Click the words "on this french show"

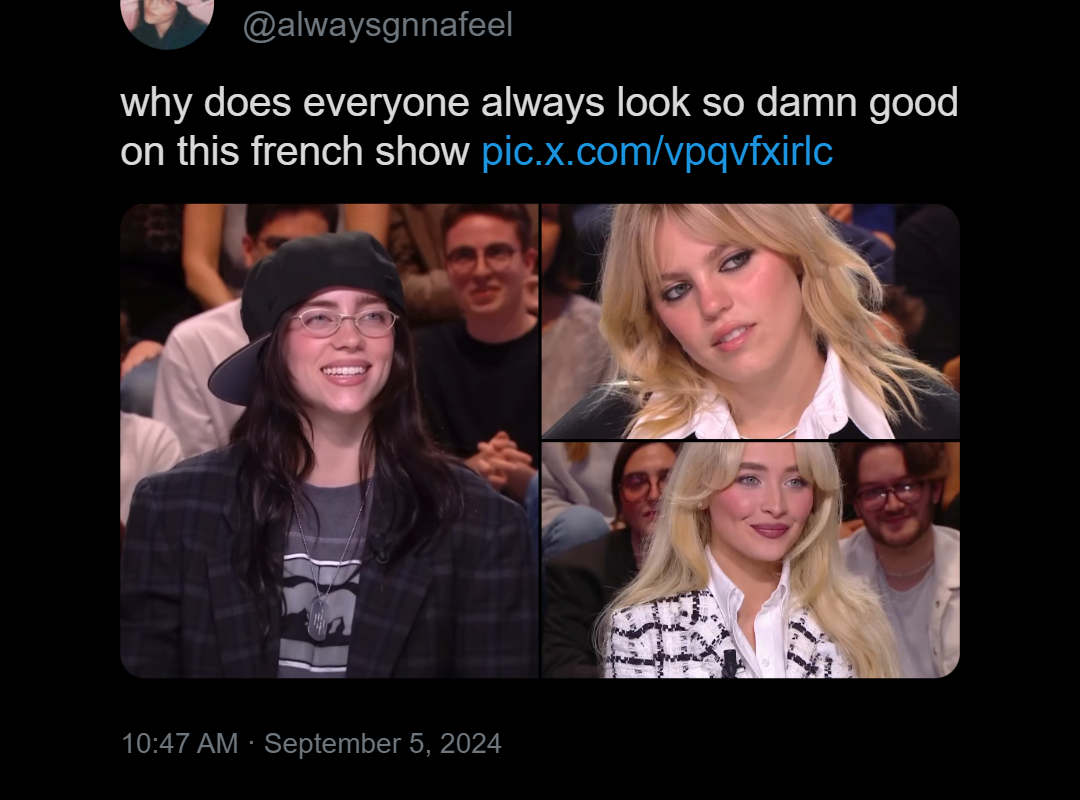295,152
